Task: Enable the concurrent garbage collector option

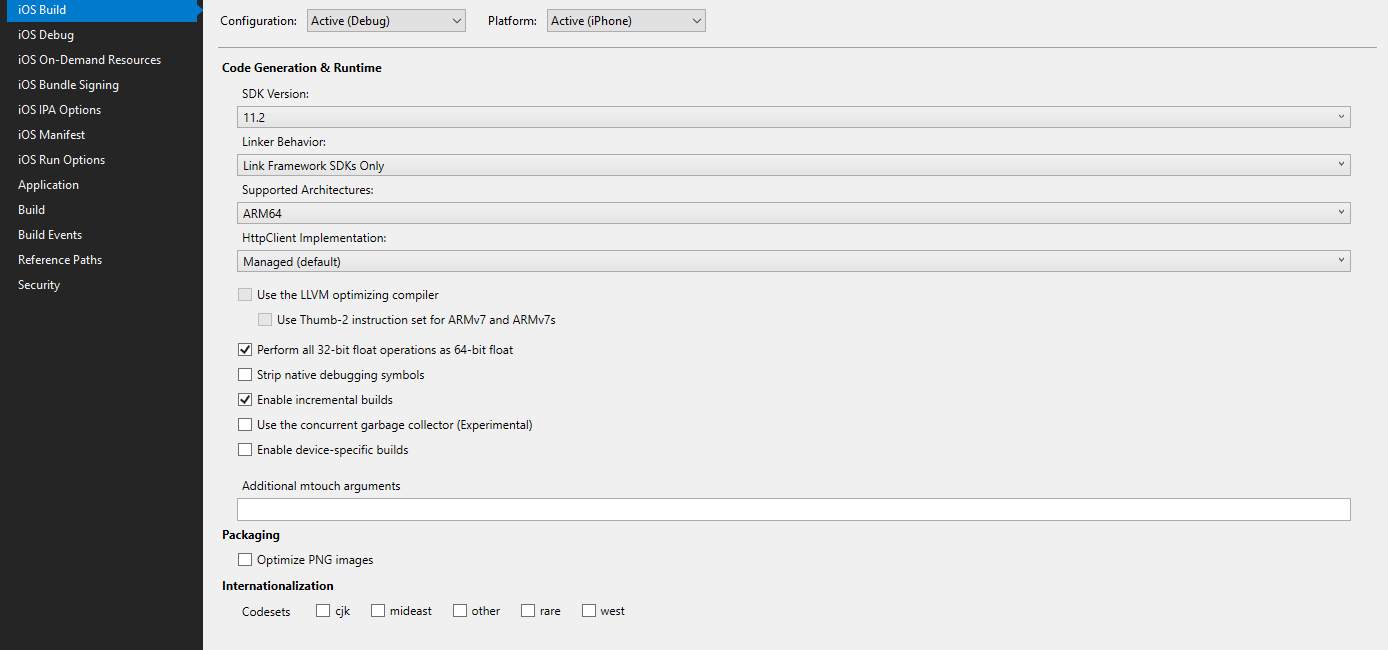Action: (x=245, y=425)
